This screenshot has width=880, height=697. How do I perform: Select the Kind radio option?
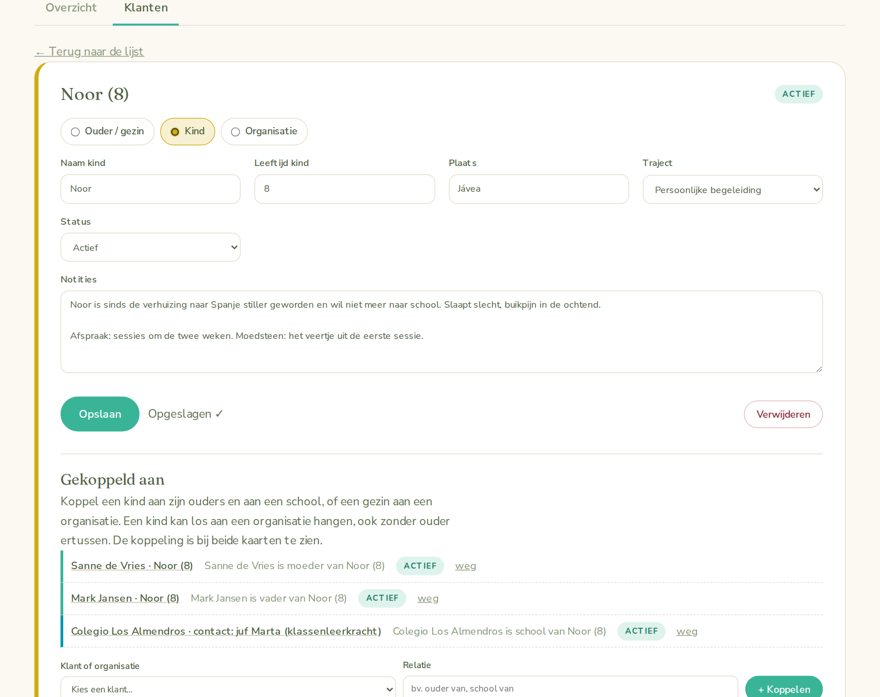click(187, 131)
